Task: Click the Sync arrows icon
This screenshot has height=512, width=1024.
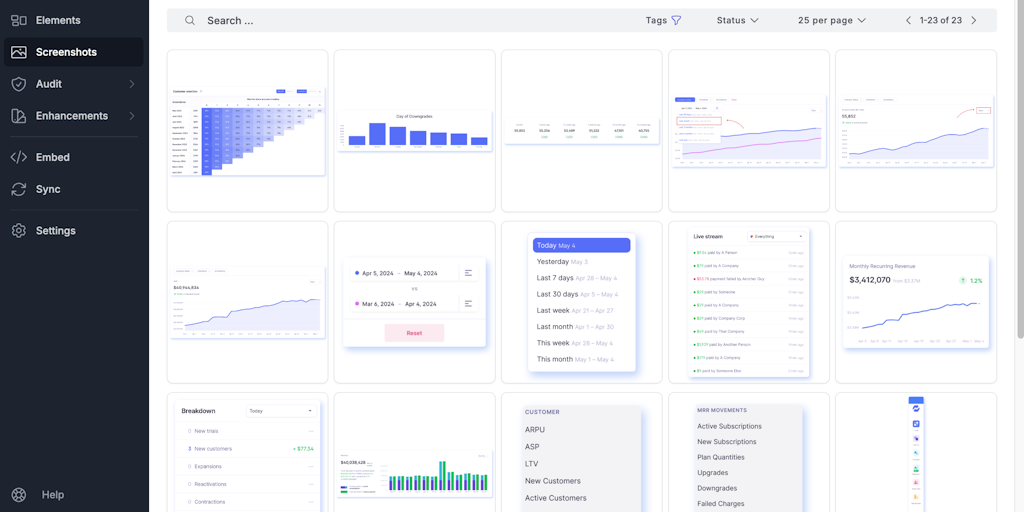Action: [x=18, y=189]
